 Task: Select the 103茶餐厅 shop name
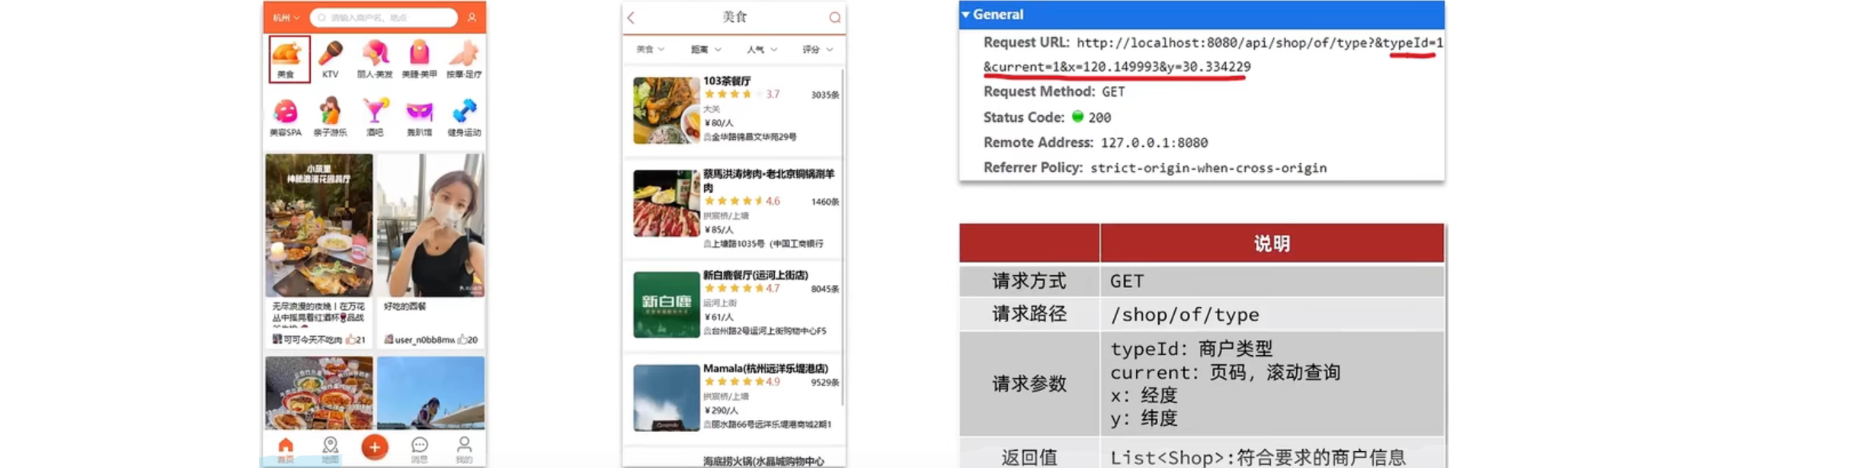(x=727, y=81)
